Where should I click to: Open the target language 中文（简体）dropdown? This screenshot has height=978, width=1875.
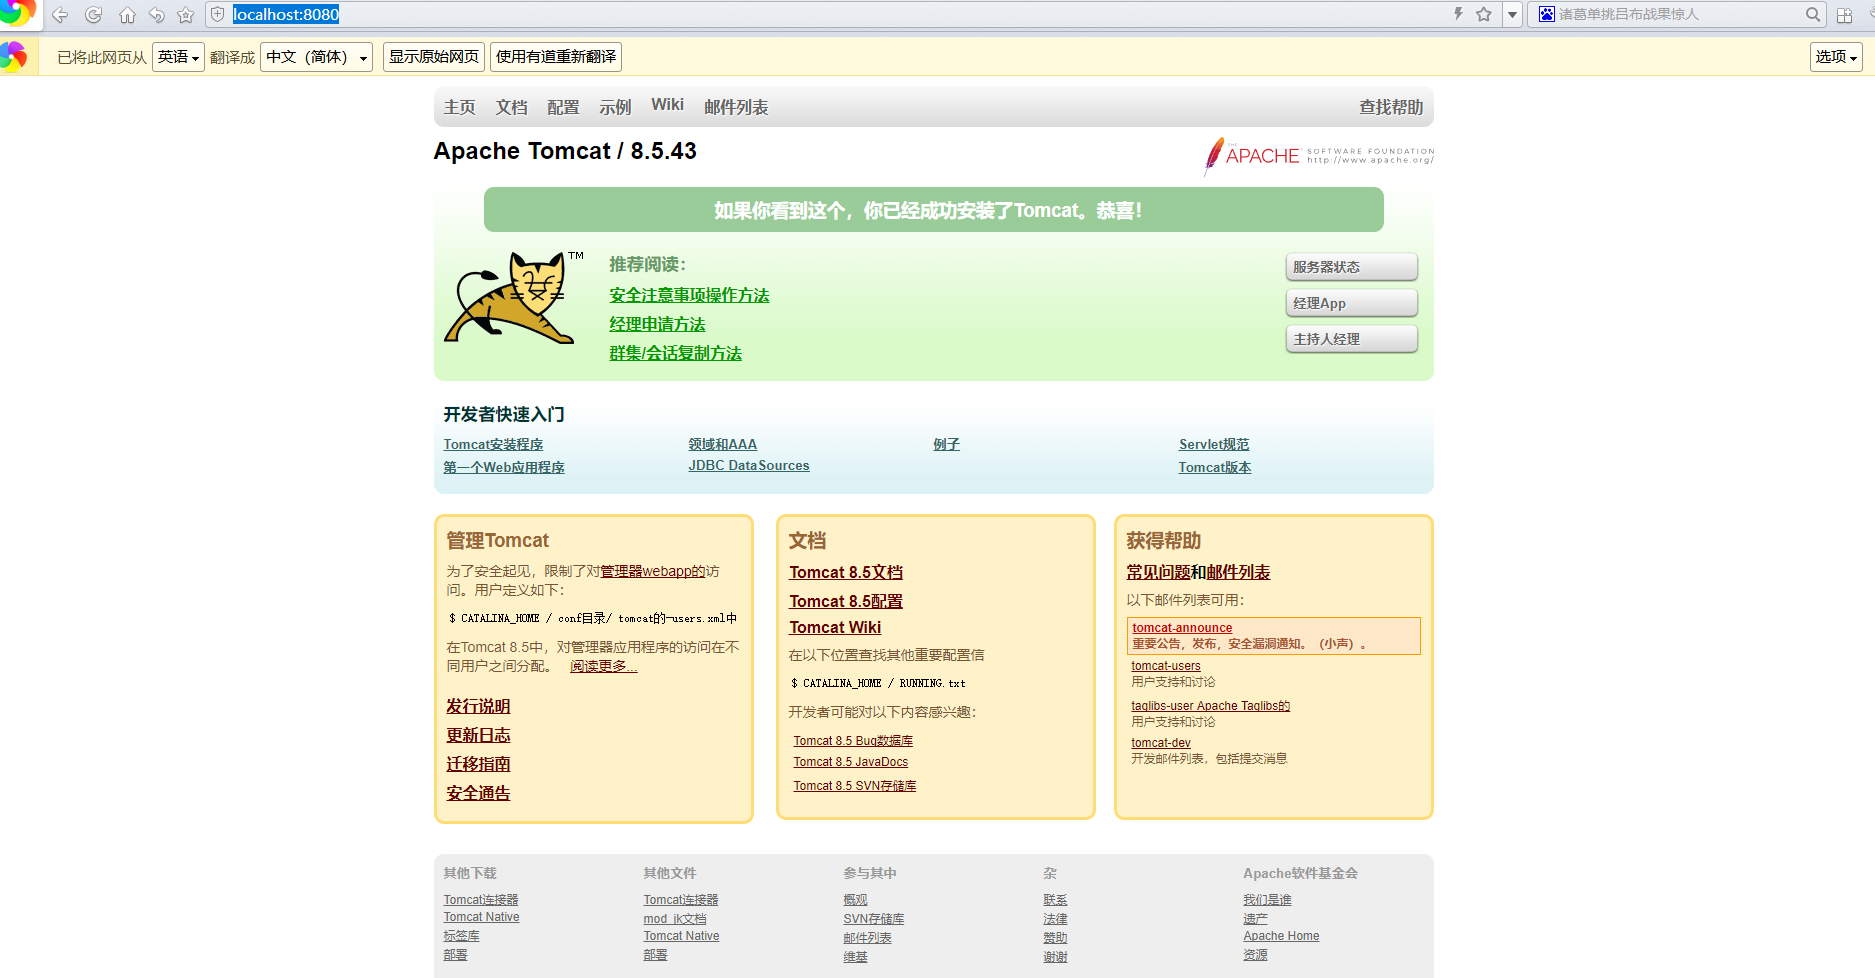click(316, 57)
